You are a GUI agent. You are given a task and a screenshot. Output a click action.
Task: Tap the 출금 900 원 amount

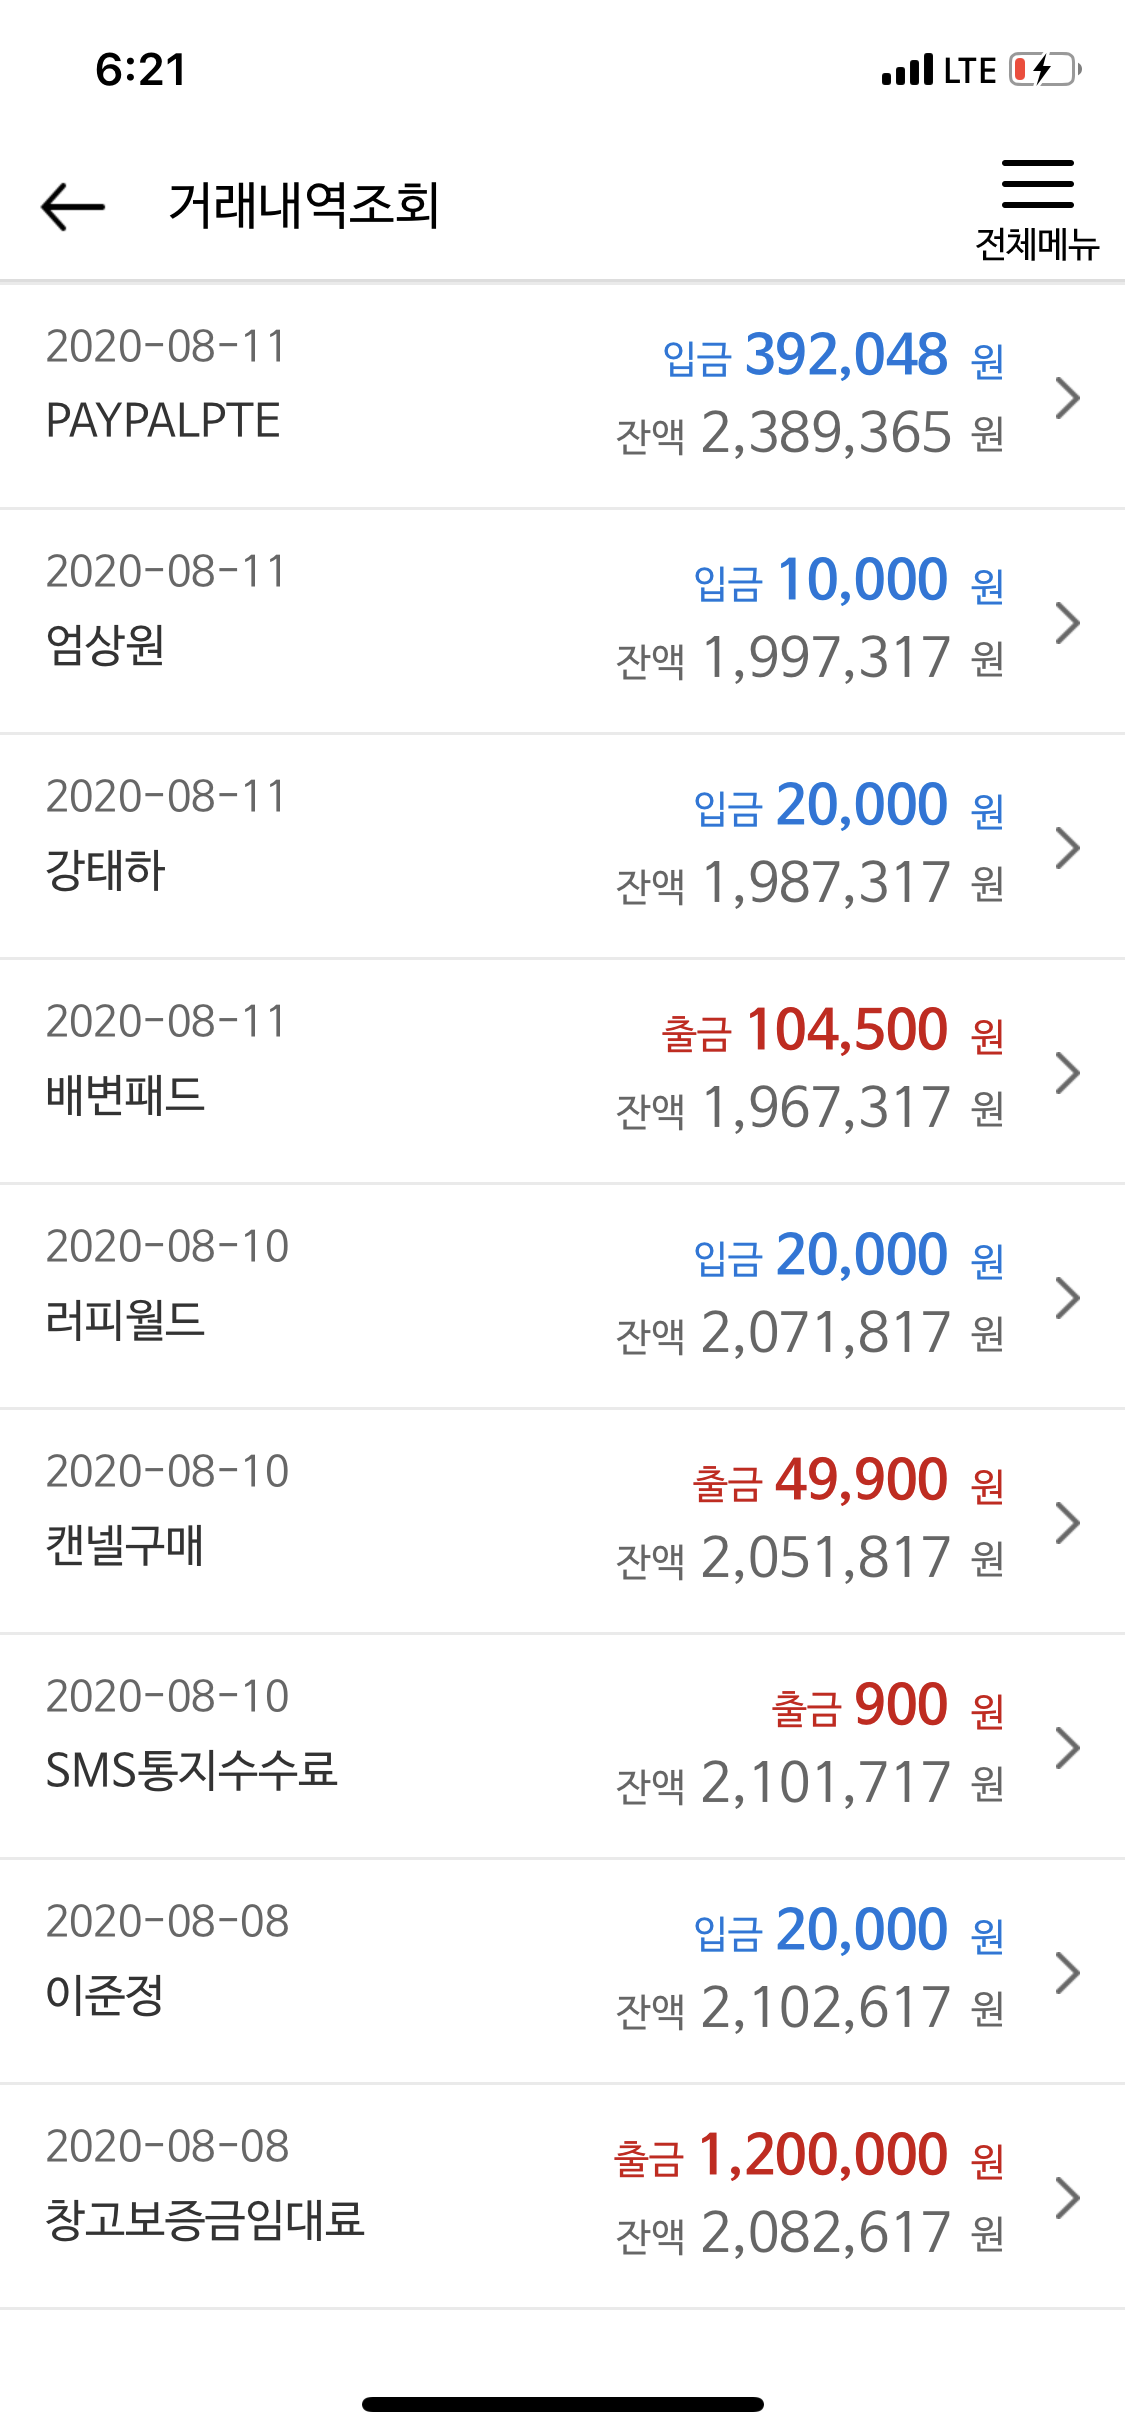coord(888,1705)
